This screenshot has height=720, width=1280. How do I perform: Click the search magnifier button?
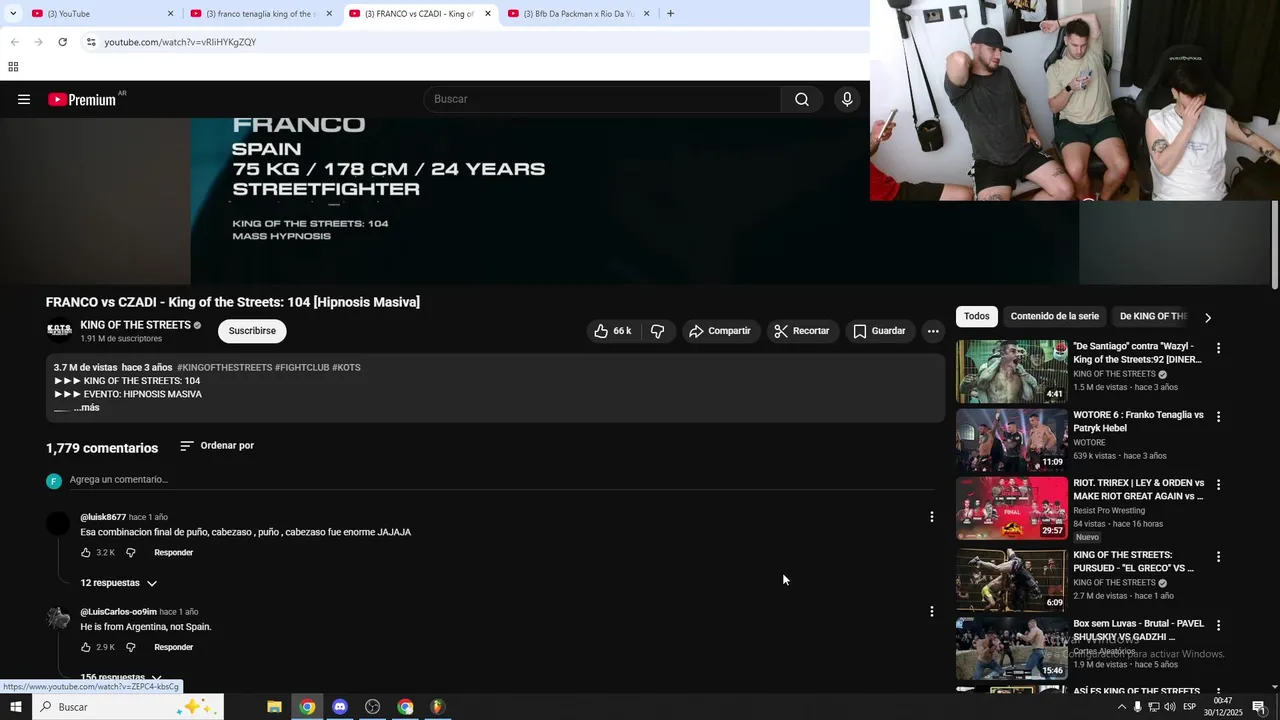tap(802, 99)
